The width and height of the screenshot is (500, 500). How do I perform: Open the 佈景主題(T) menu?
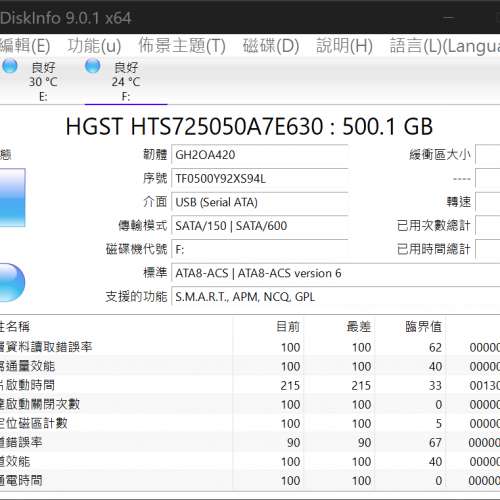(182, 46)
